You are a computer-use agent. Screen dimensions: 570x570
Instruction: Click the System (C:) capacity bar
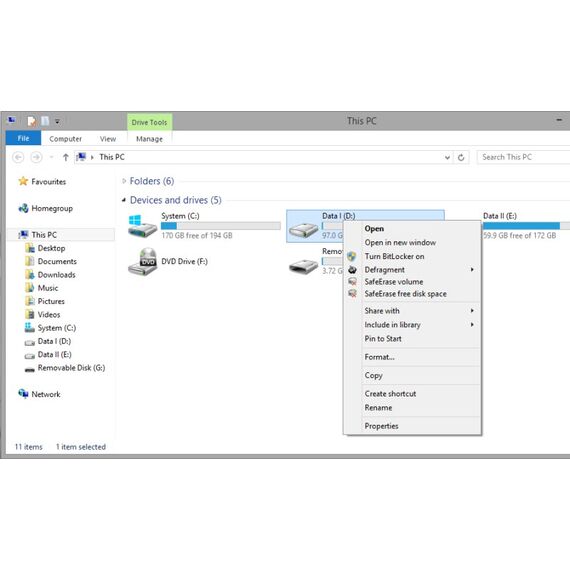point(221,226)
